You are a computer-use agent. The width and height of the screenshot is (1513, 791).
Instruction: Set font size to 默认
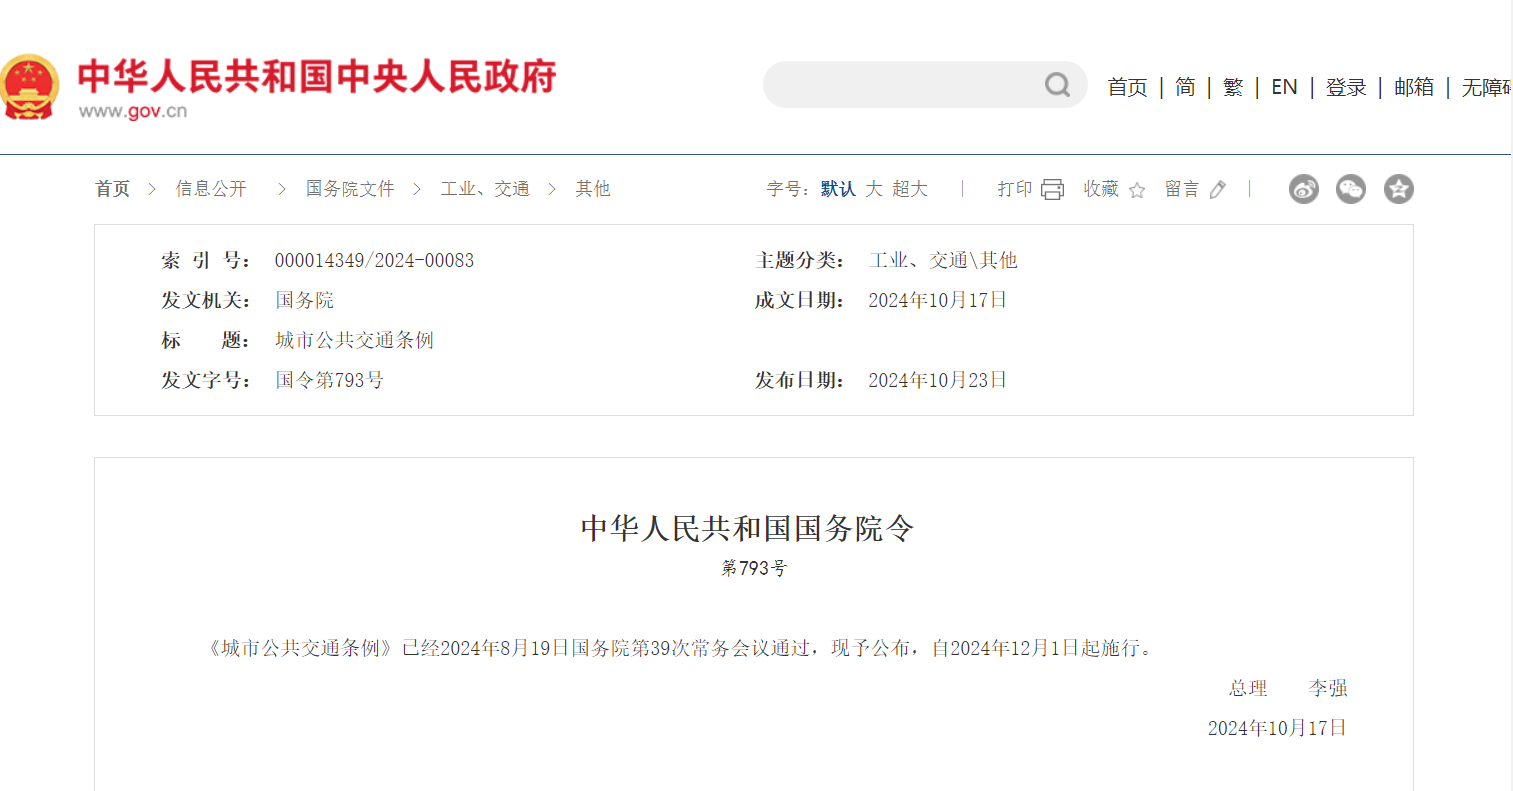(x=838, y=189)
